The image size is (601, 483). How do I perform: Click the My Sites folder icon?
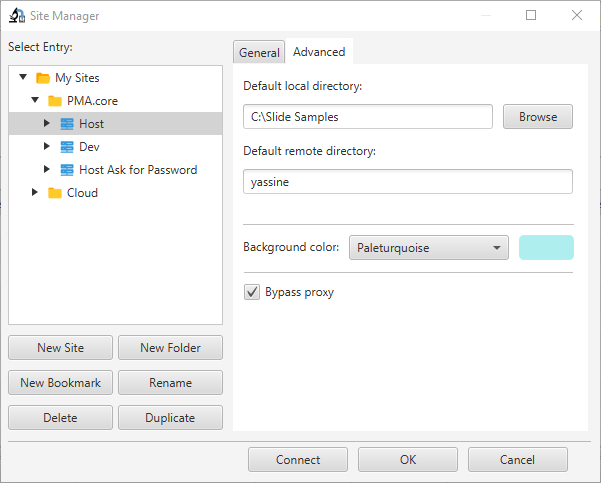(x=42, y=78)
